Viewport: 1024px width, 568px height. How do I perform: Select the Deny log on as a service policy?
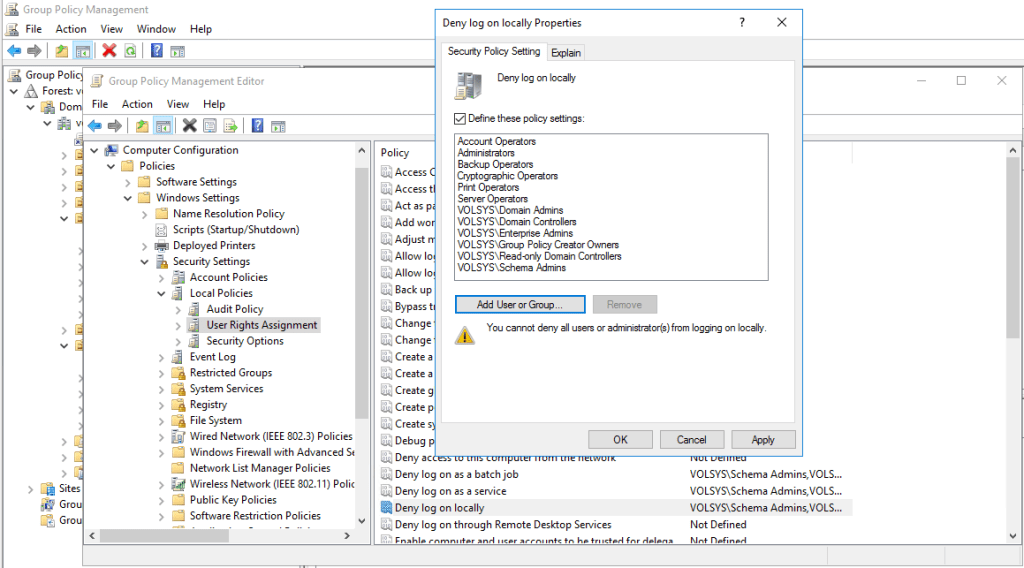pos(450,491)
